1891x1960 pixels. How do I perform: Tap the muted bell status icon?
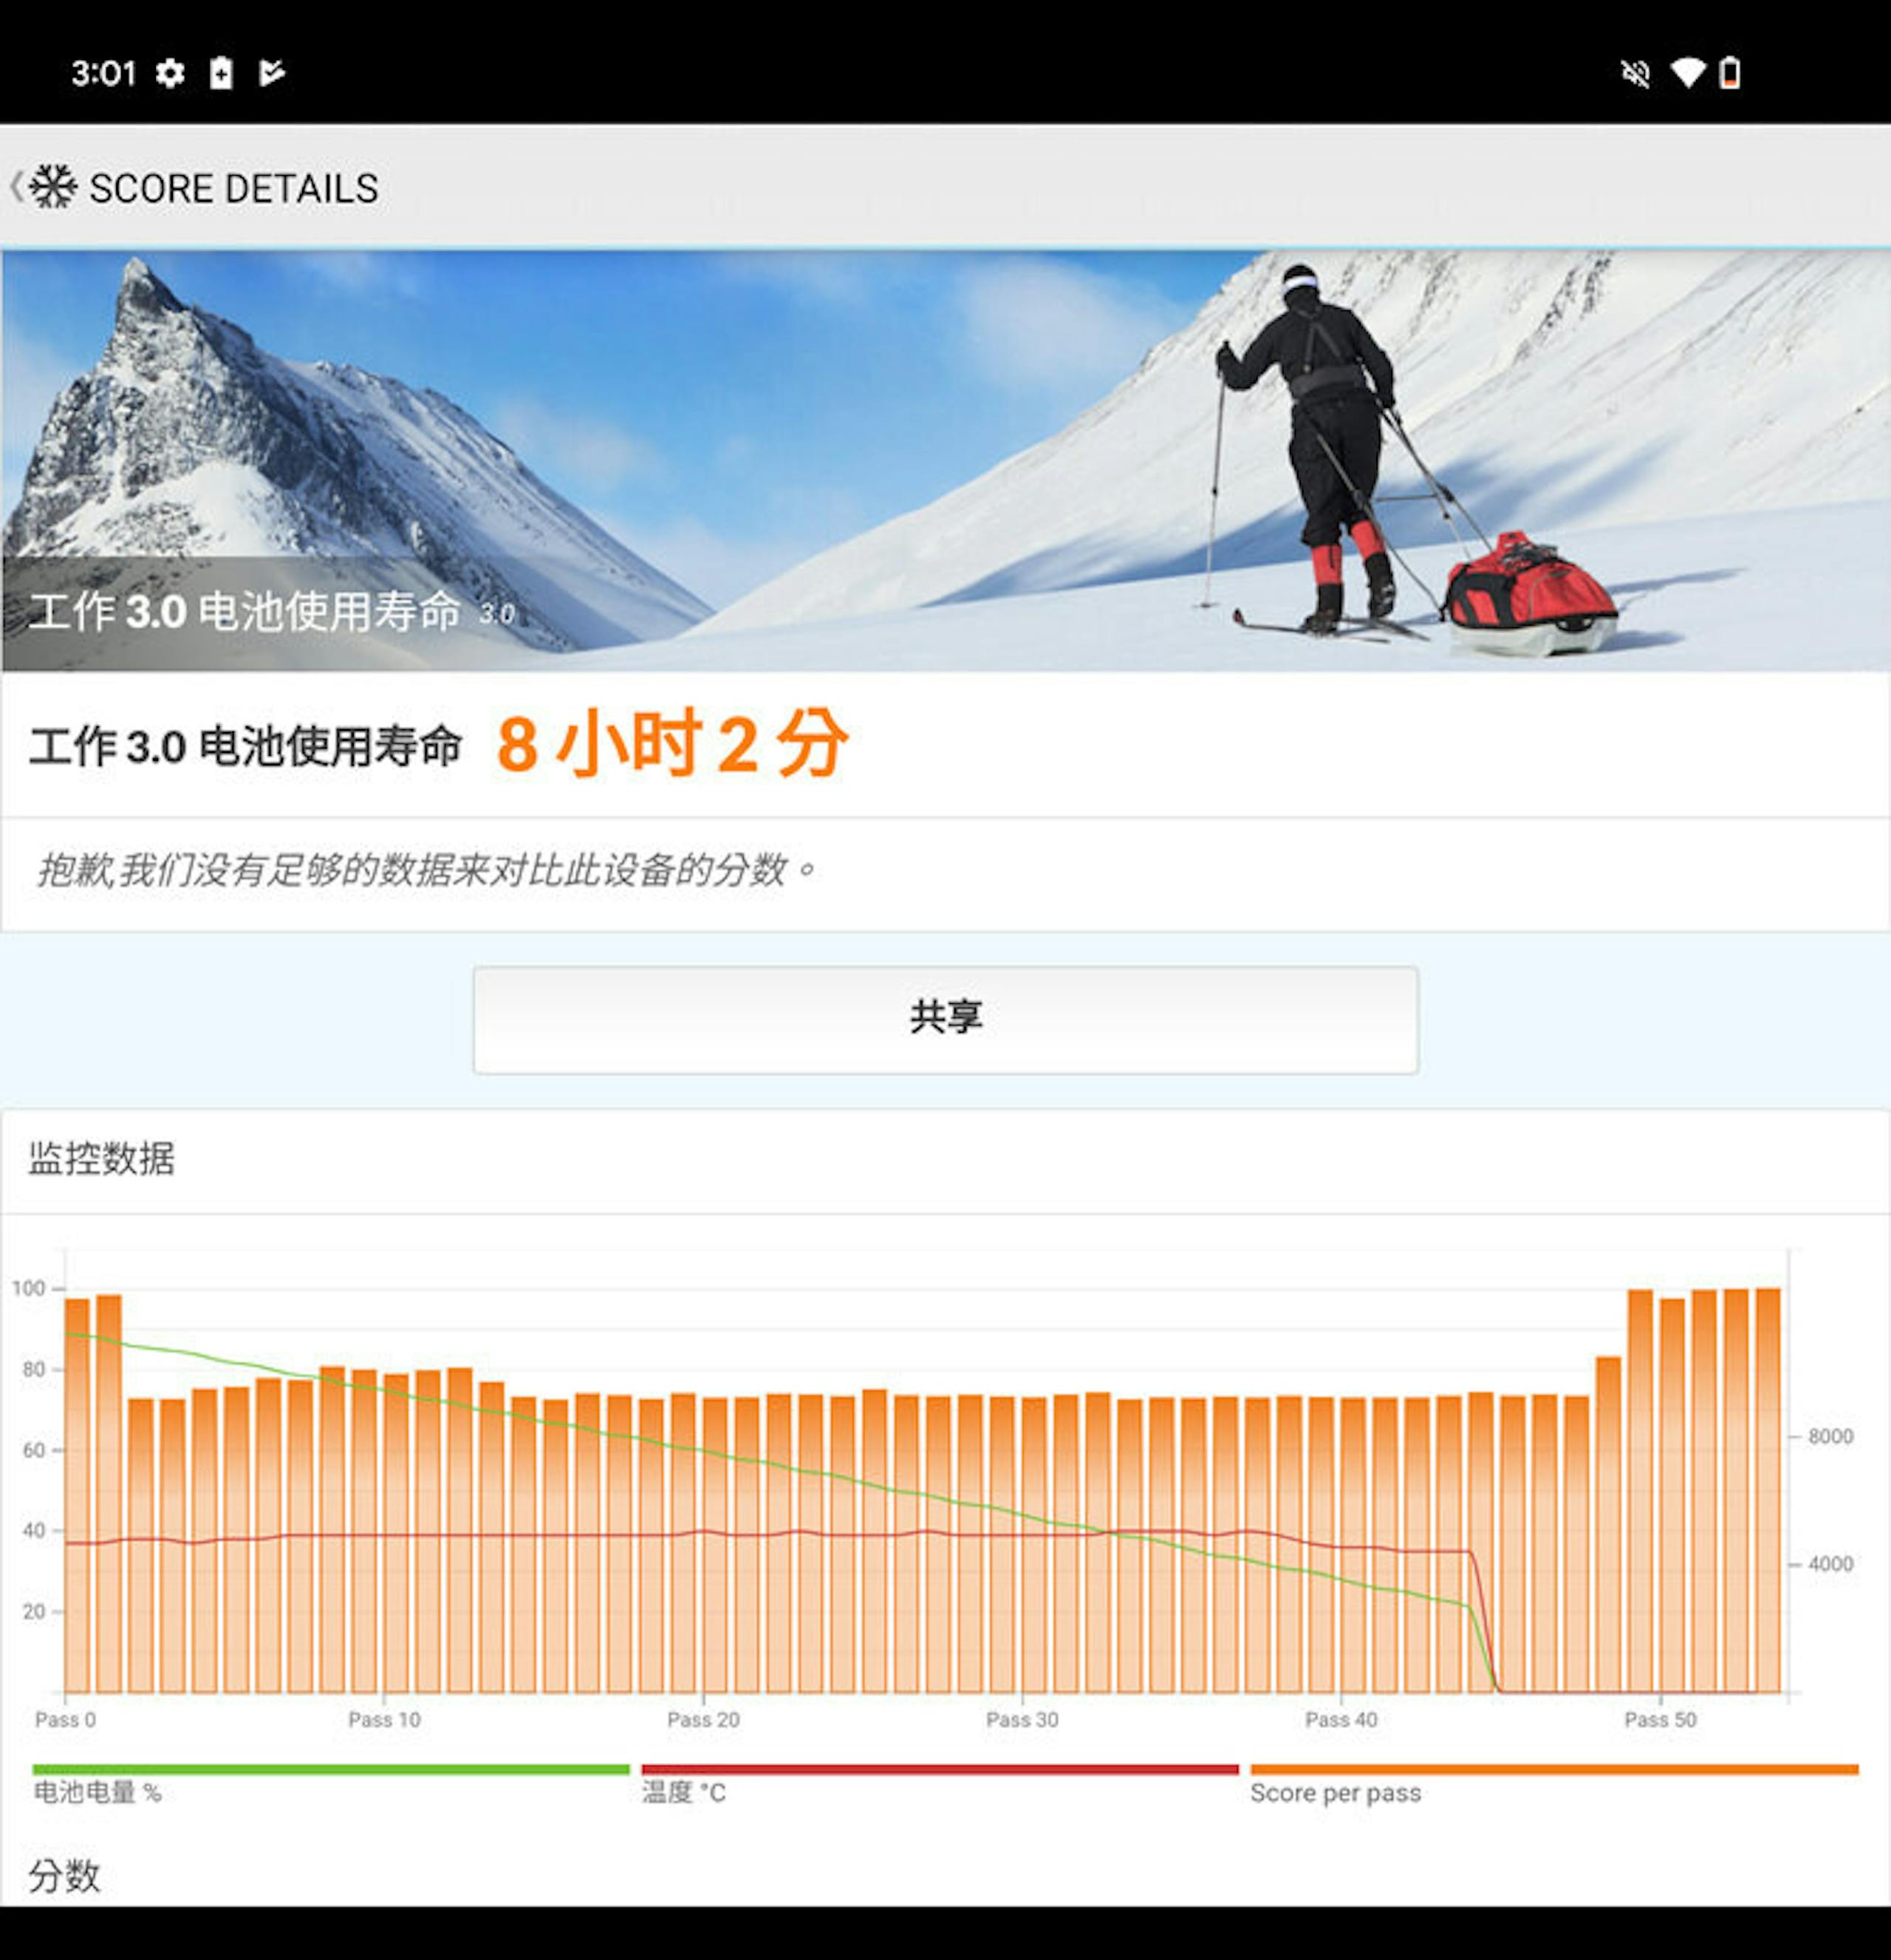tap(1635, 73)
